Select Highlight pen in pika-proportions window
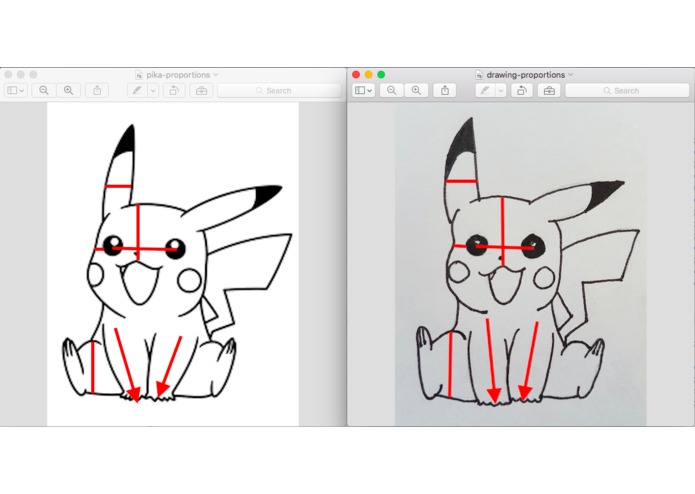The height and width of the screenshot is (494, 695). point(137,90)
